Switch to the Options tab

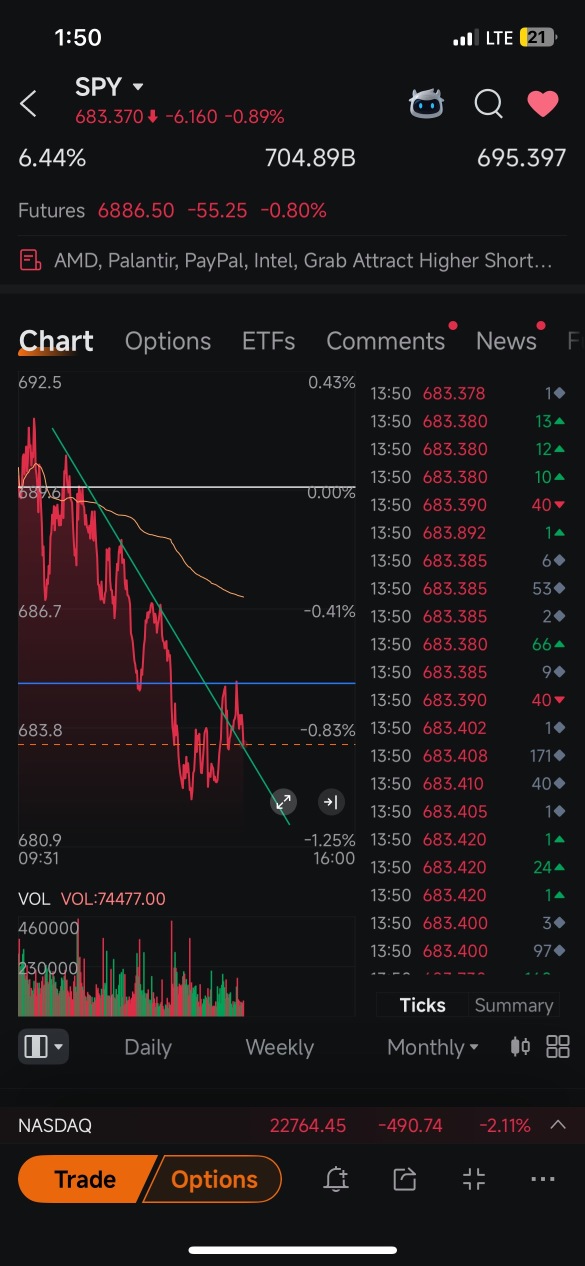[168, 341]
